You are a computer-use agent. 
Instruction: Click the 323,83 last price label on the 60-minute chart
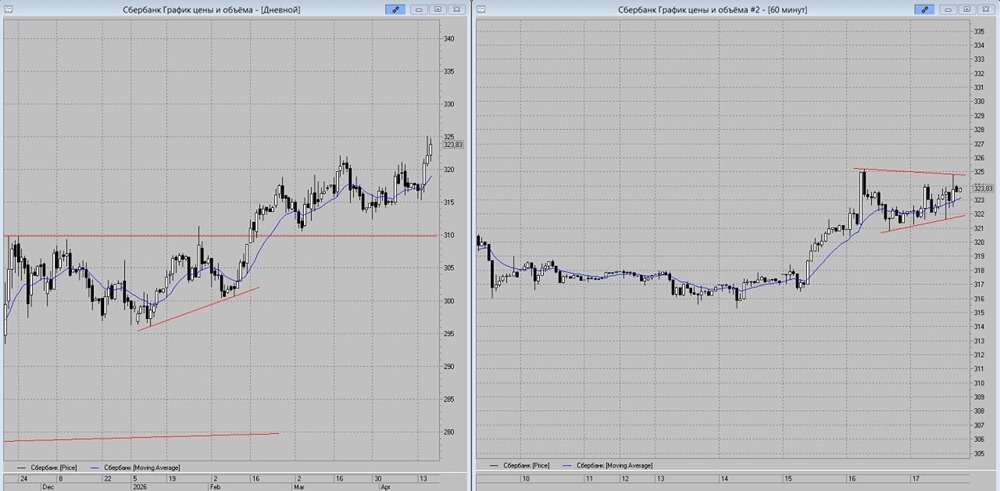(983, 189)
